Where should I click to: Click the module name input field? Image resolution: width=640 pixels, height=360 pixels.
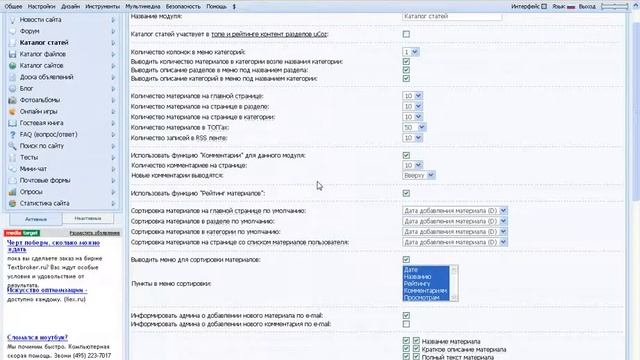pyautogui.click(x=452, y=16)
